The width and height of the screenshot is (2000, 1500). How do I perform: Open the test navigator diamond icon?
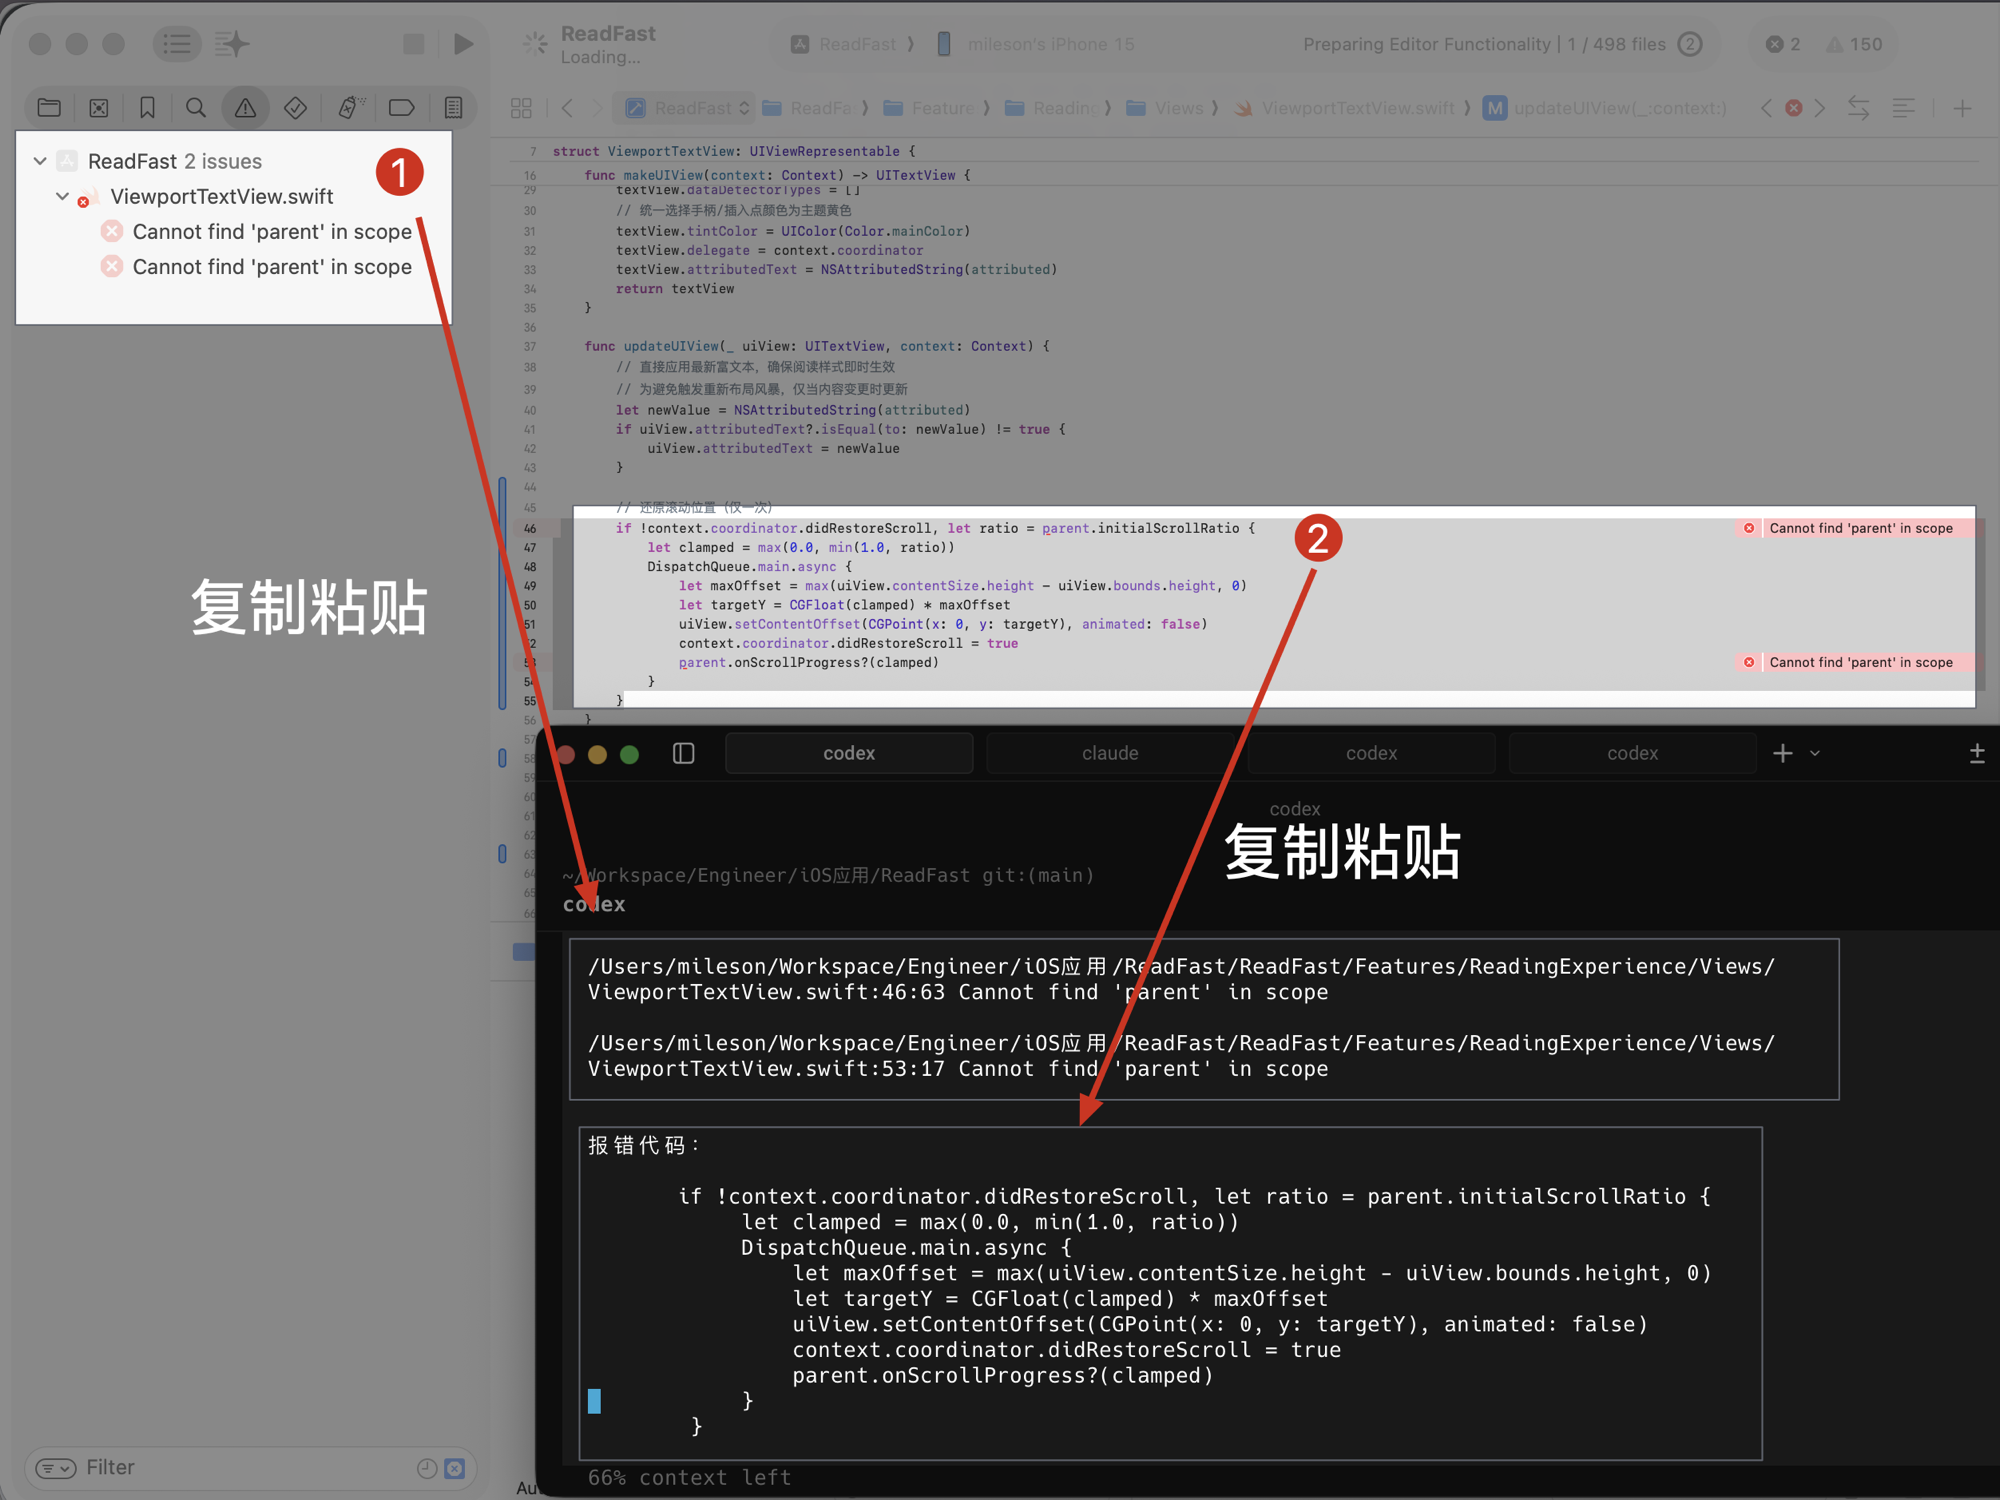295,107
